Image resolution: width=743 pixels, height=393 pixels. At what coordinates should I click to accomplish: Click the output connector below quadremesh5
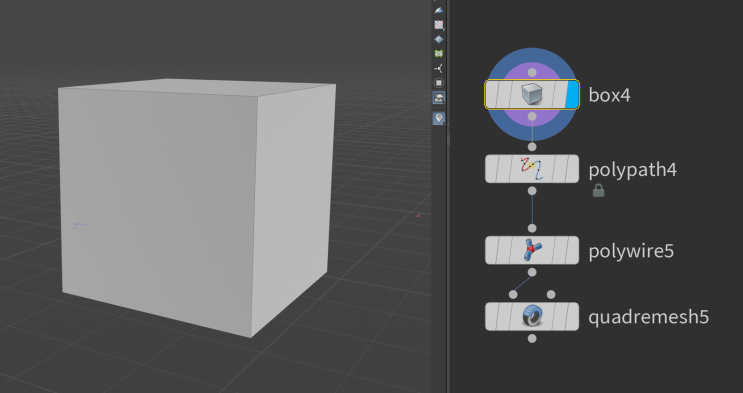(x=532, y=338)
